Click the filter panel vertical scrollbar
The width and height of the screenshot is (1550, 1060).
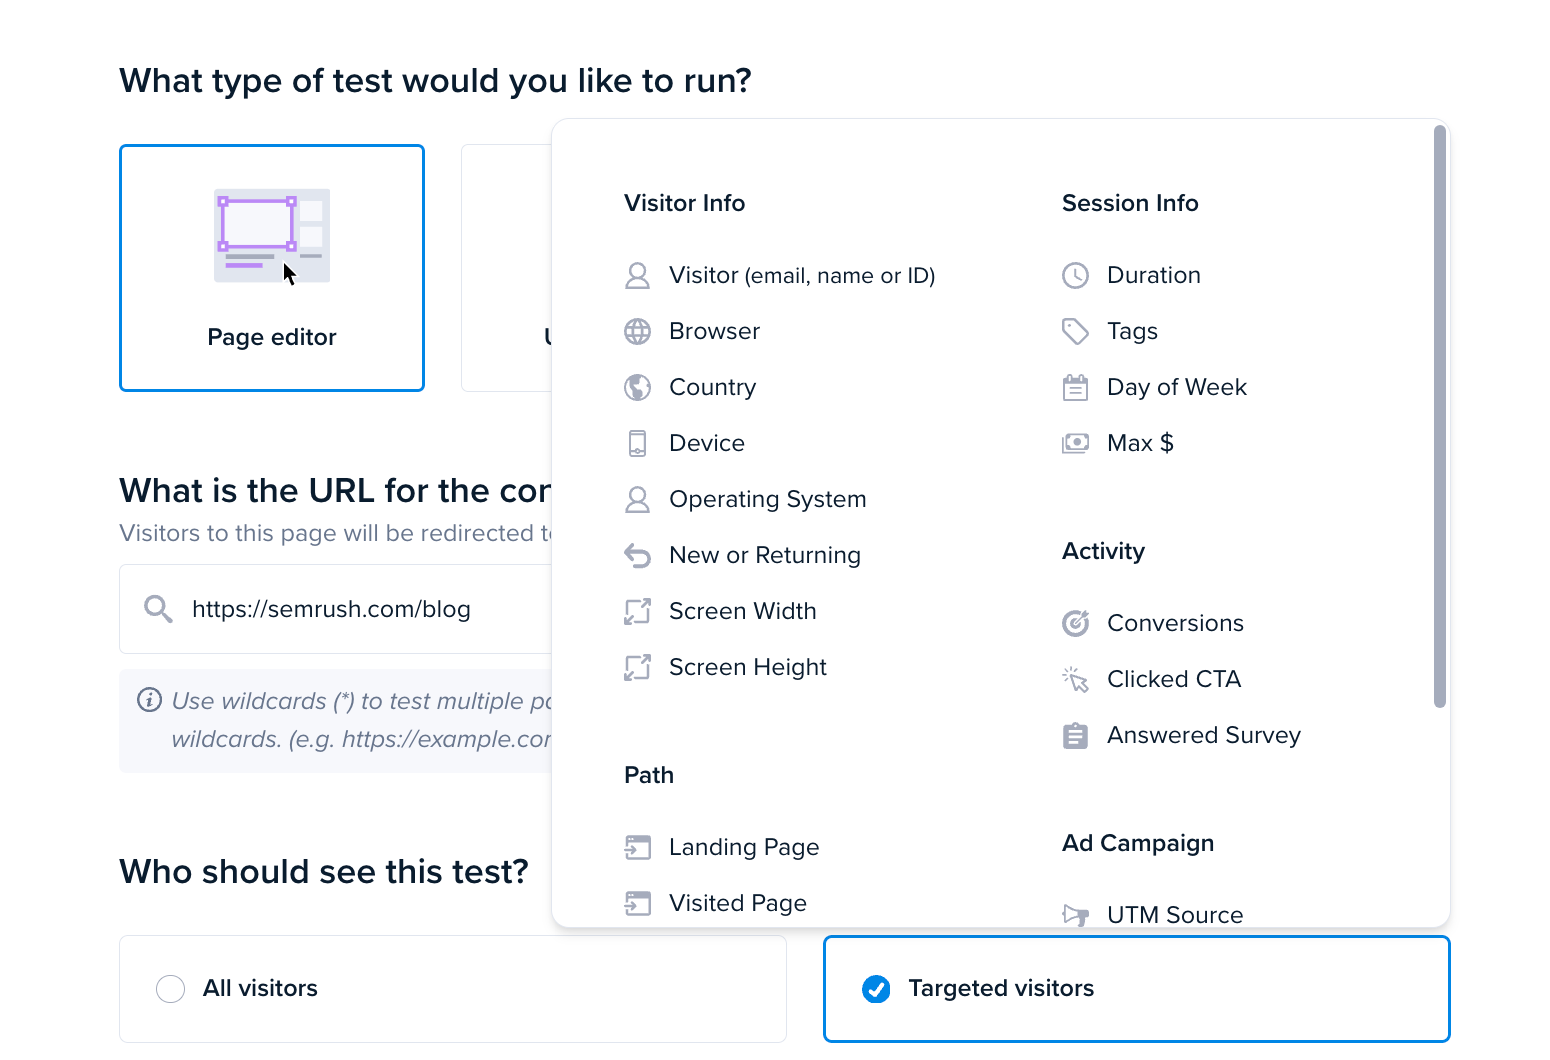click(x=1440, y=416)
